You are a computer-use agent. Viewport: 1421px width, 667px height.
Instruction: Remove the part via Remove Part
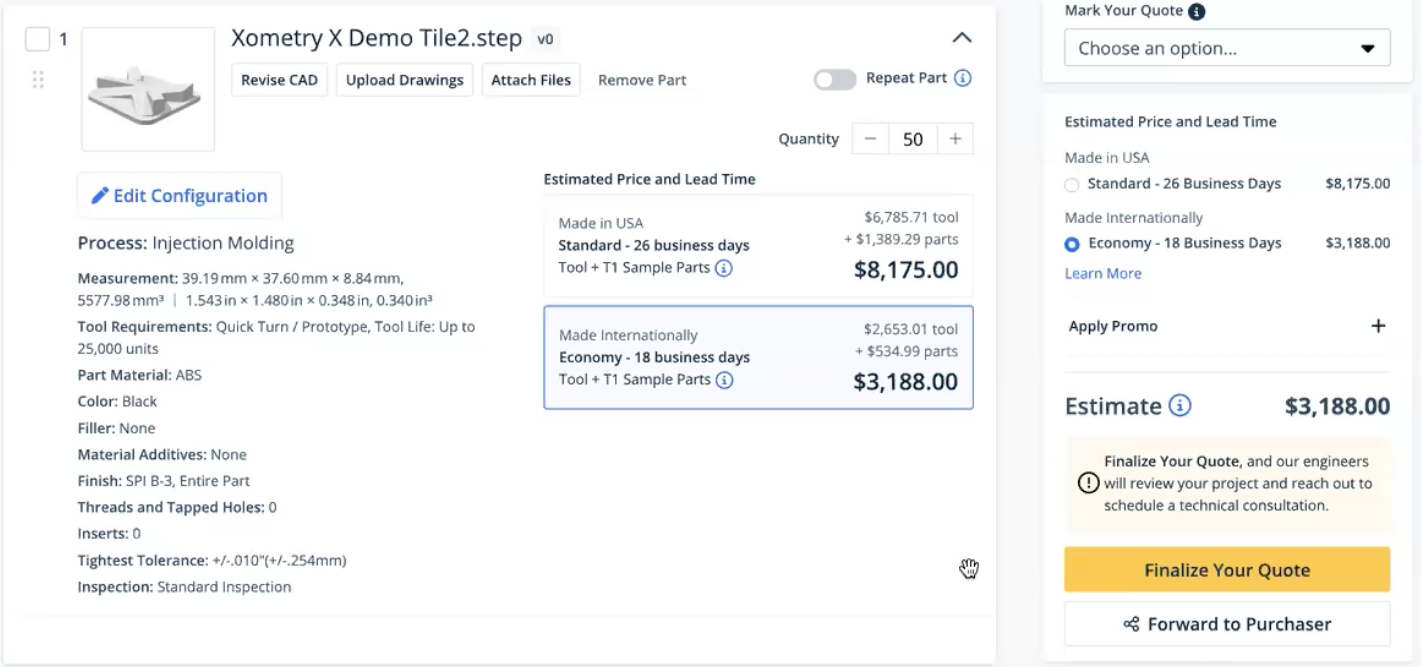641,79
